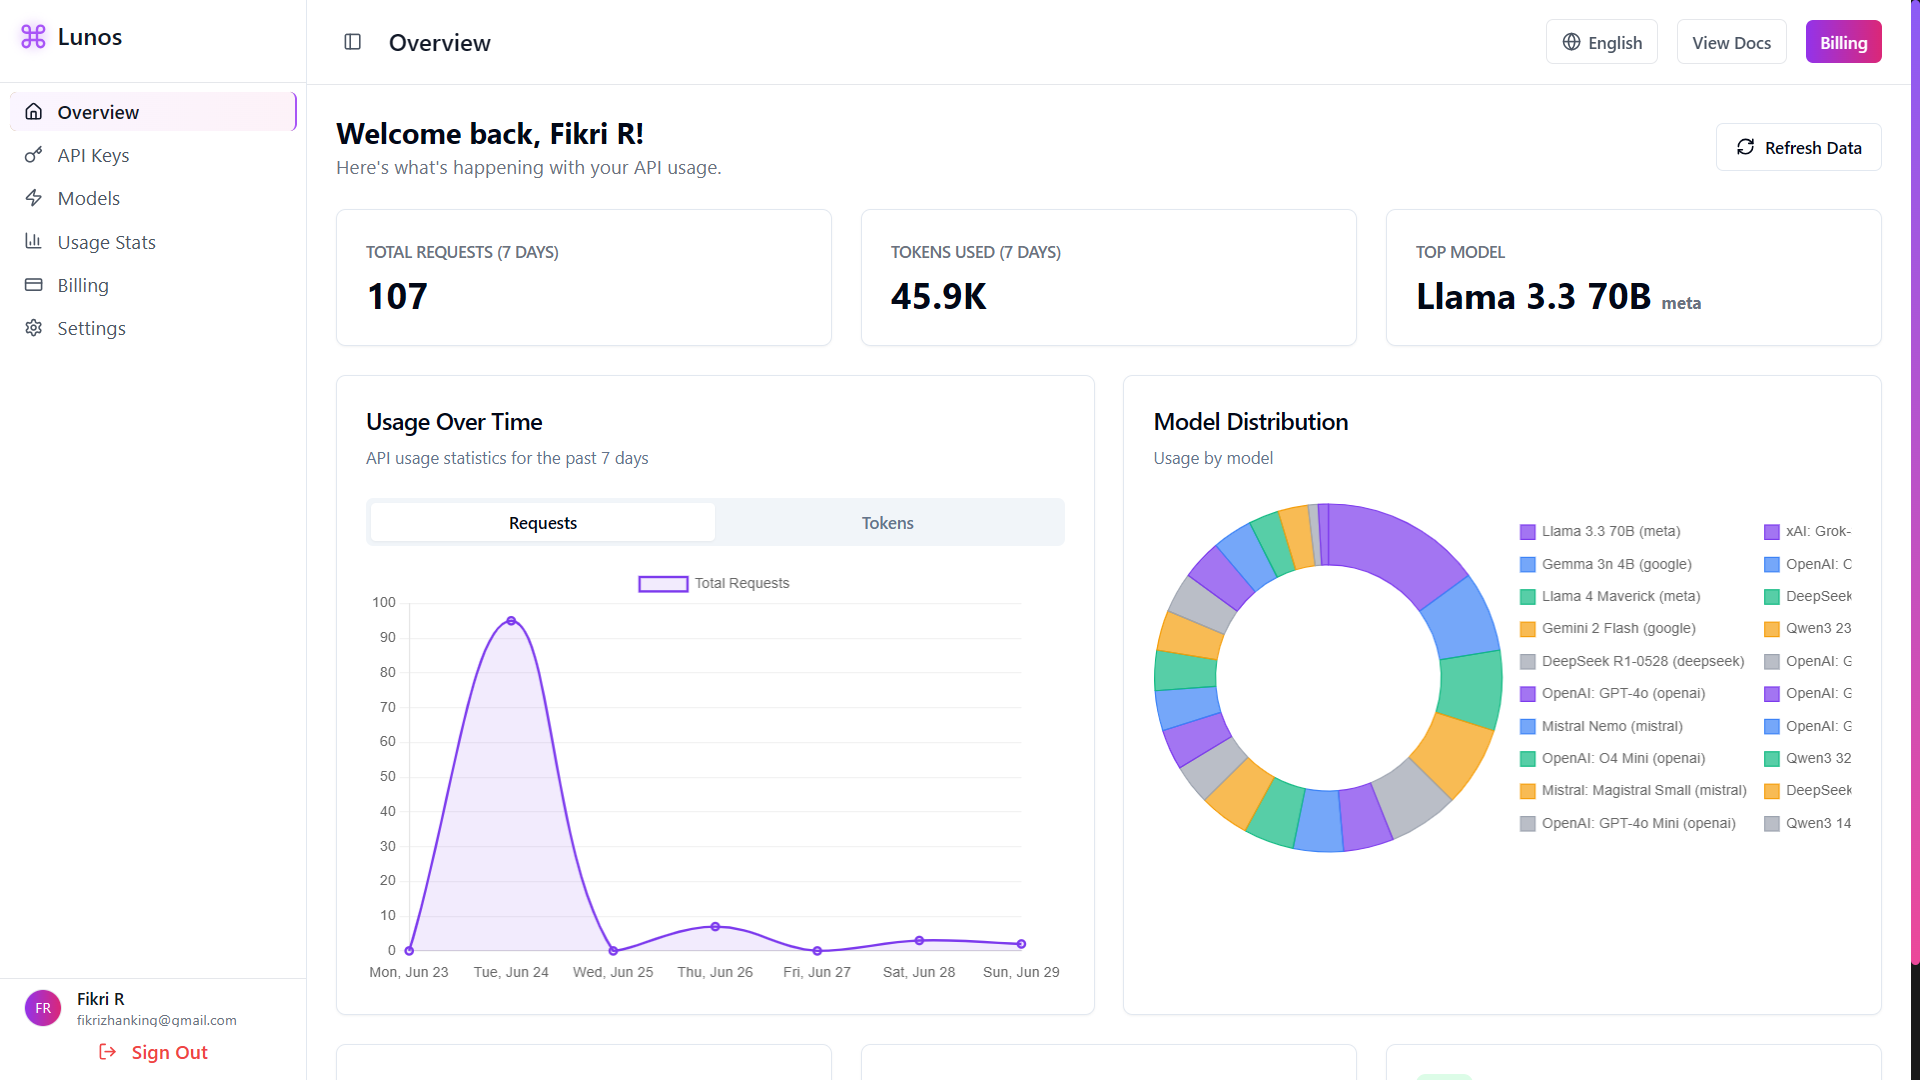This screenshot has width=1920, height=1080.
Task: Click the FR user avatar
Action: pos(43,1008)
